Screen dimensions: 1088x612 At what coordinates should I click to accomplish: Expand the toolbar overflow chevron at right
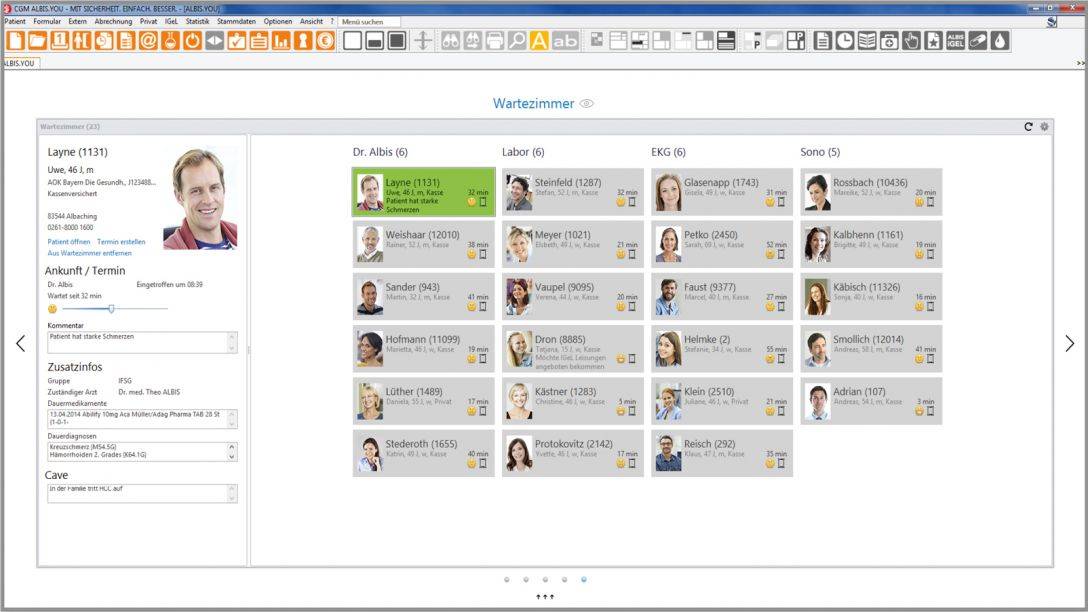click(x=1080, y=63)
